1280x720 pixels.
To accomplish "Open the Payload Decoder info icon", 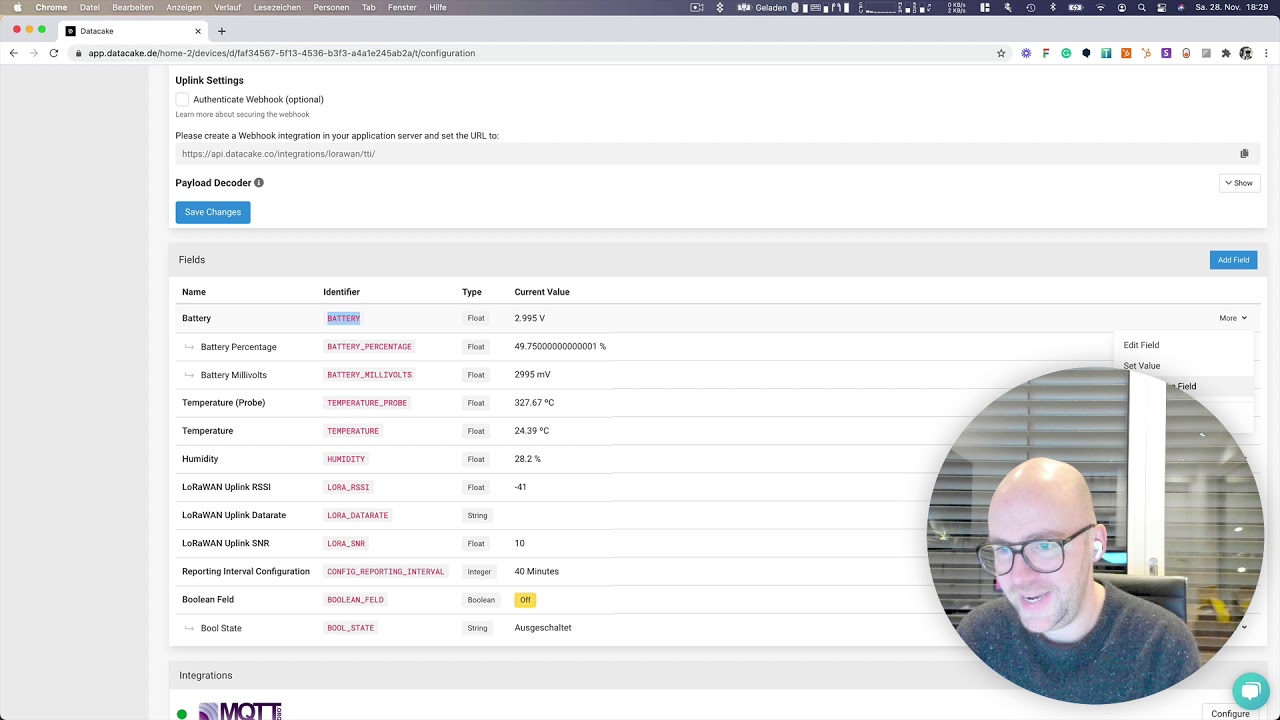I will point(259,183).
